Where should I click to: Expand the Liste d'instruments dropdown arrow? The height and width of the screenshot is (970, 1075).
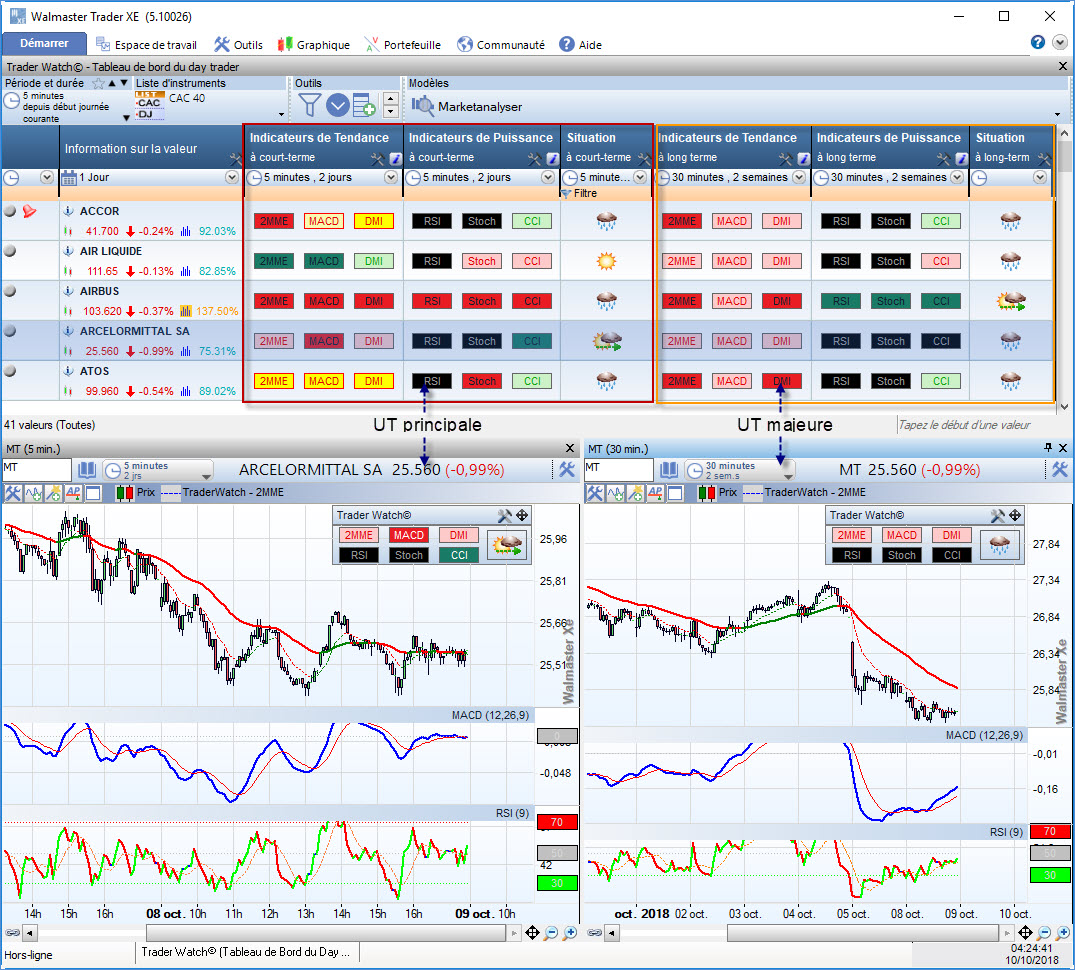[x=281, y=114]
